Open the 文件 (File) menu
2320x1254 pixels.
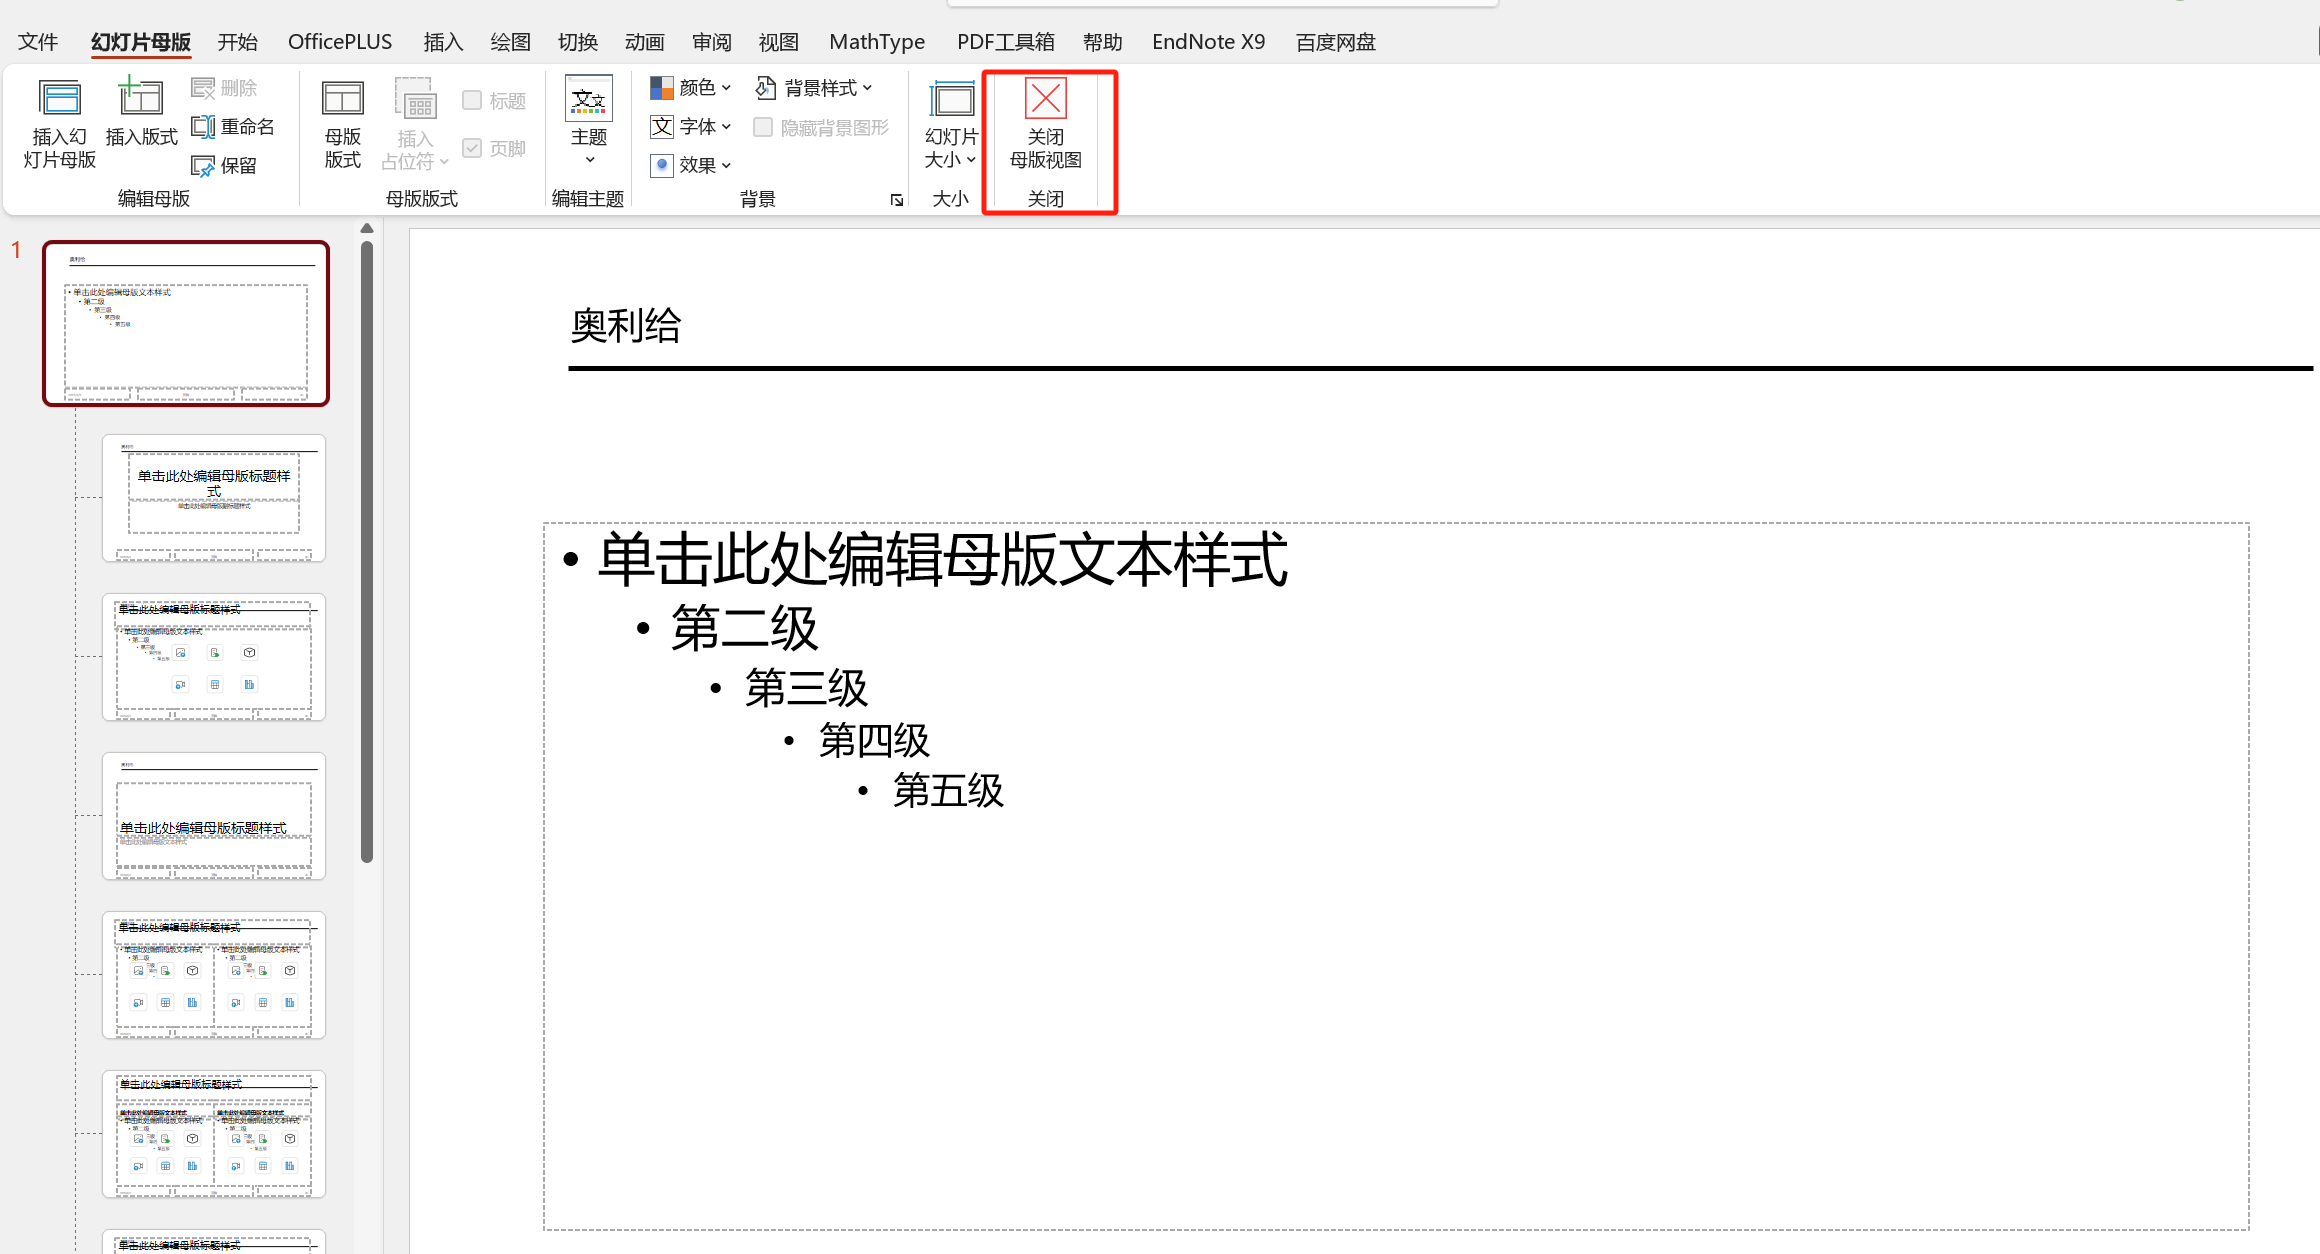pyautogui.click(x=38, y=42)
